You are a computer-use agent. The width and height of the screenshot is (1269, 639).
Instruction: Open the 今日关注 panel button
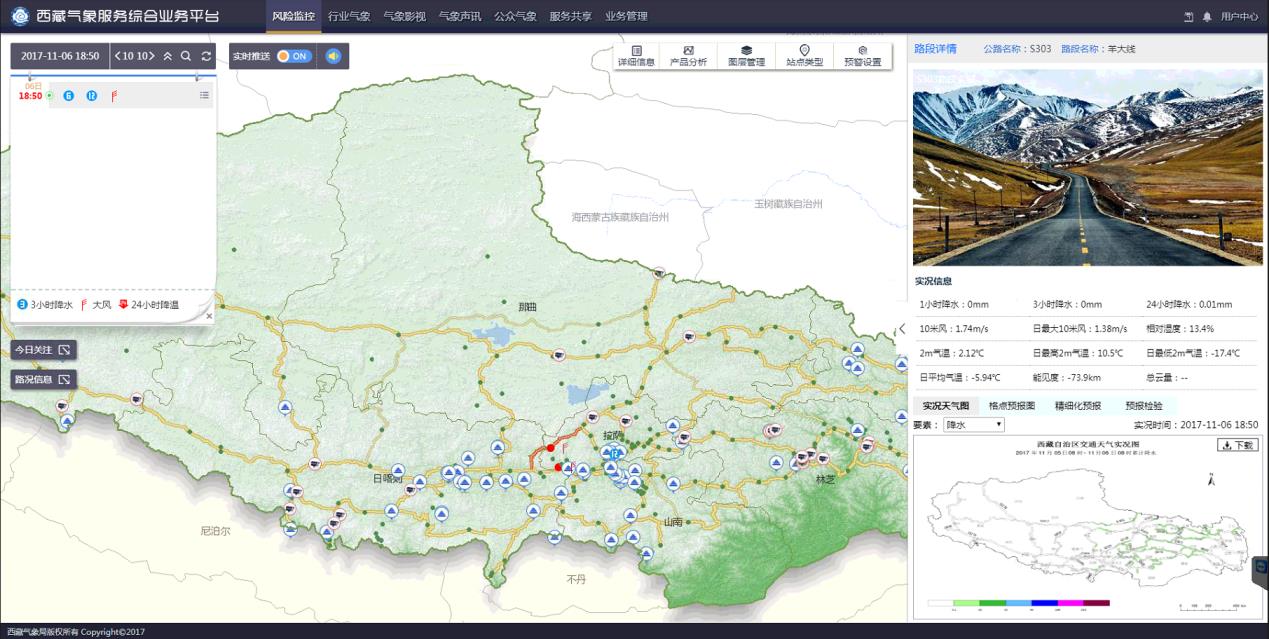(43, 349)
